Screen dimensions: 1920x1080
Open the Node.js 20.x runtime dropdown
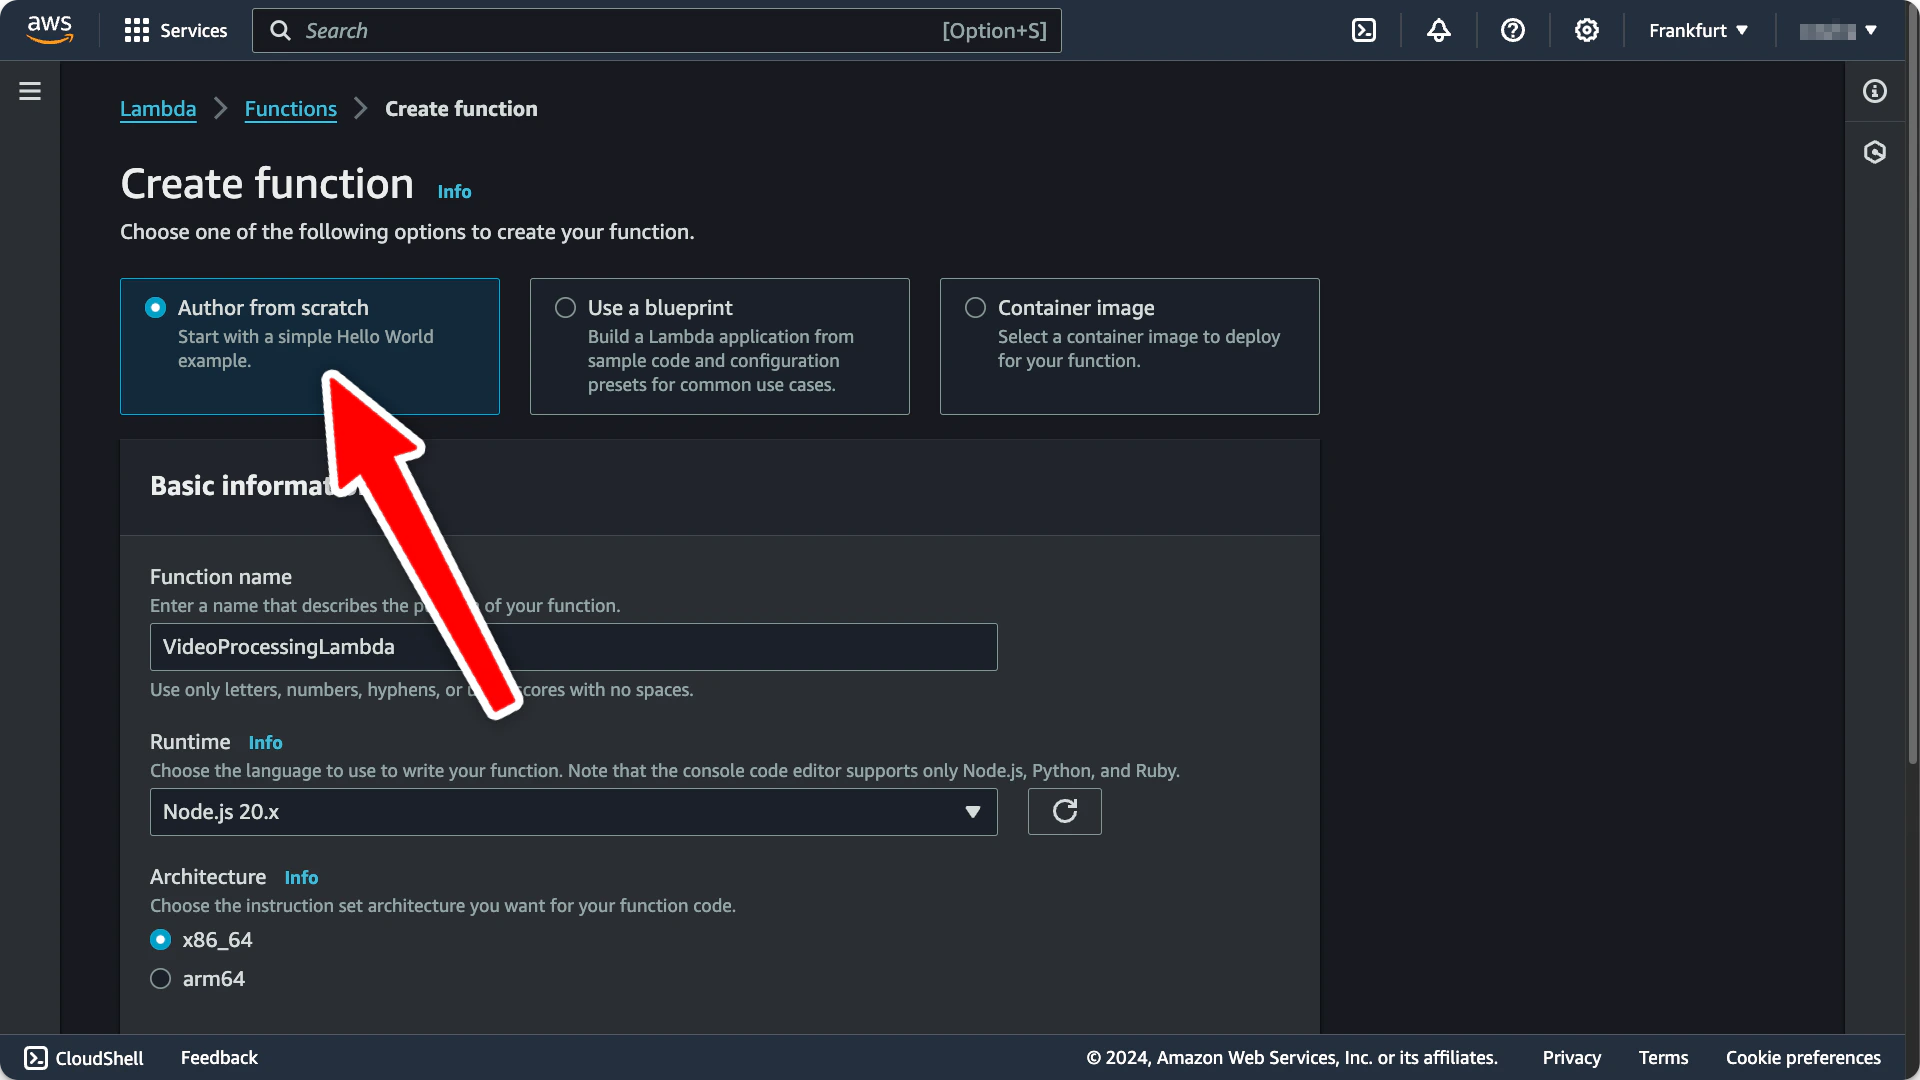573,812
